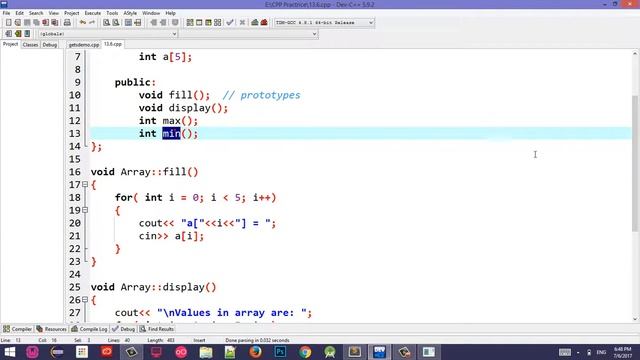Open Firefox from the taskbar
Viewport: 640px width, 360px height.
[256, 352]
